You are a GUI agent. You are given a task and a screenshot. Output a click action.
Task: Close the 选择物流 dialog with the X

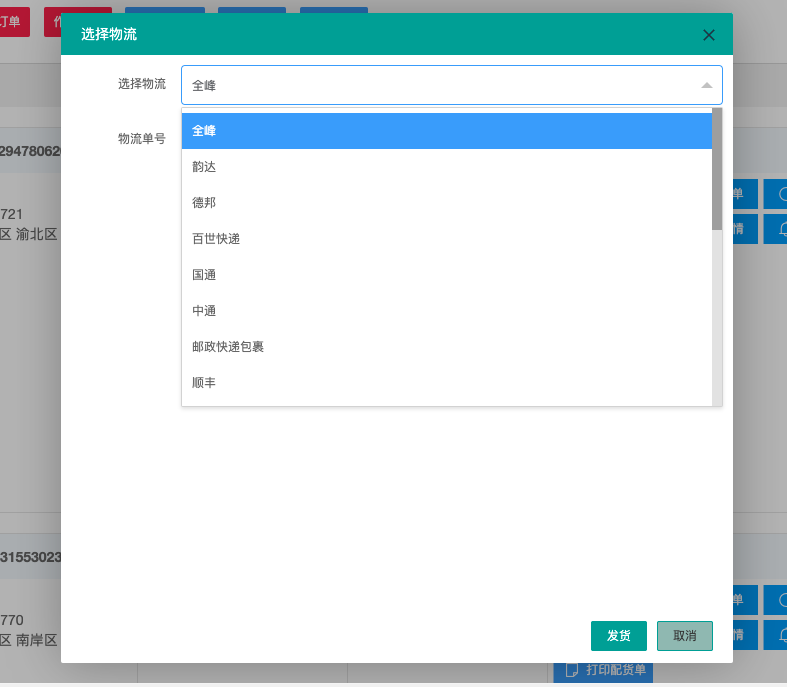coord(709,35)
